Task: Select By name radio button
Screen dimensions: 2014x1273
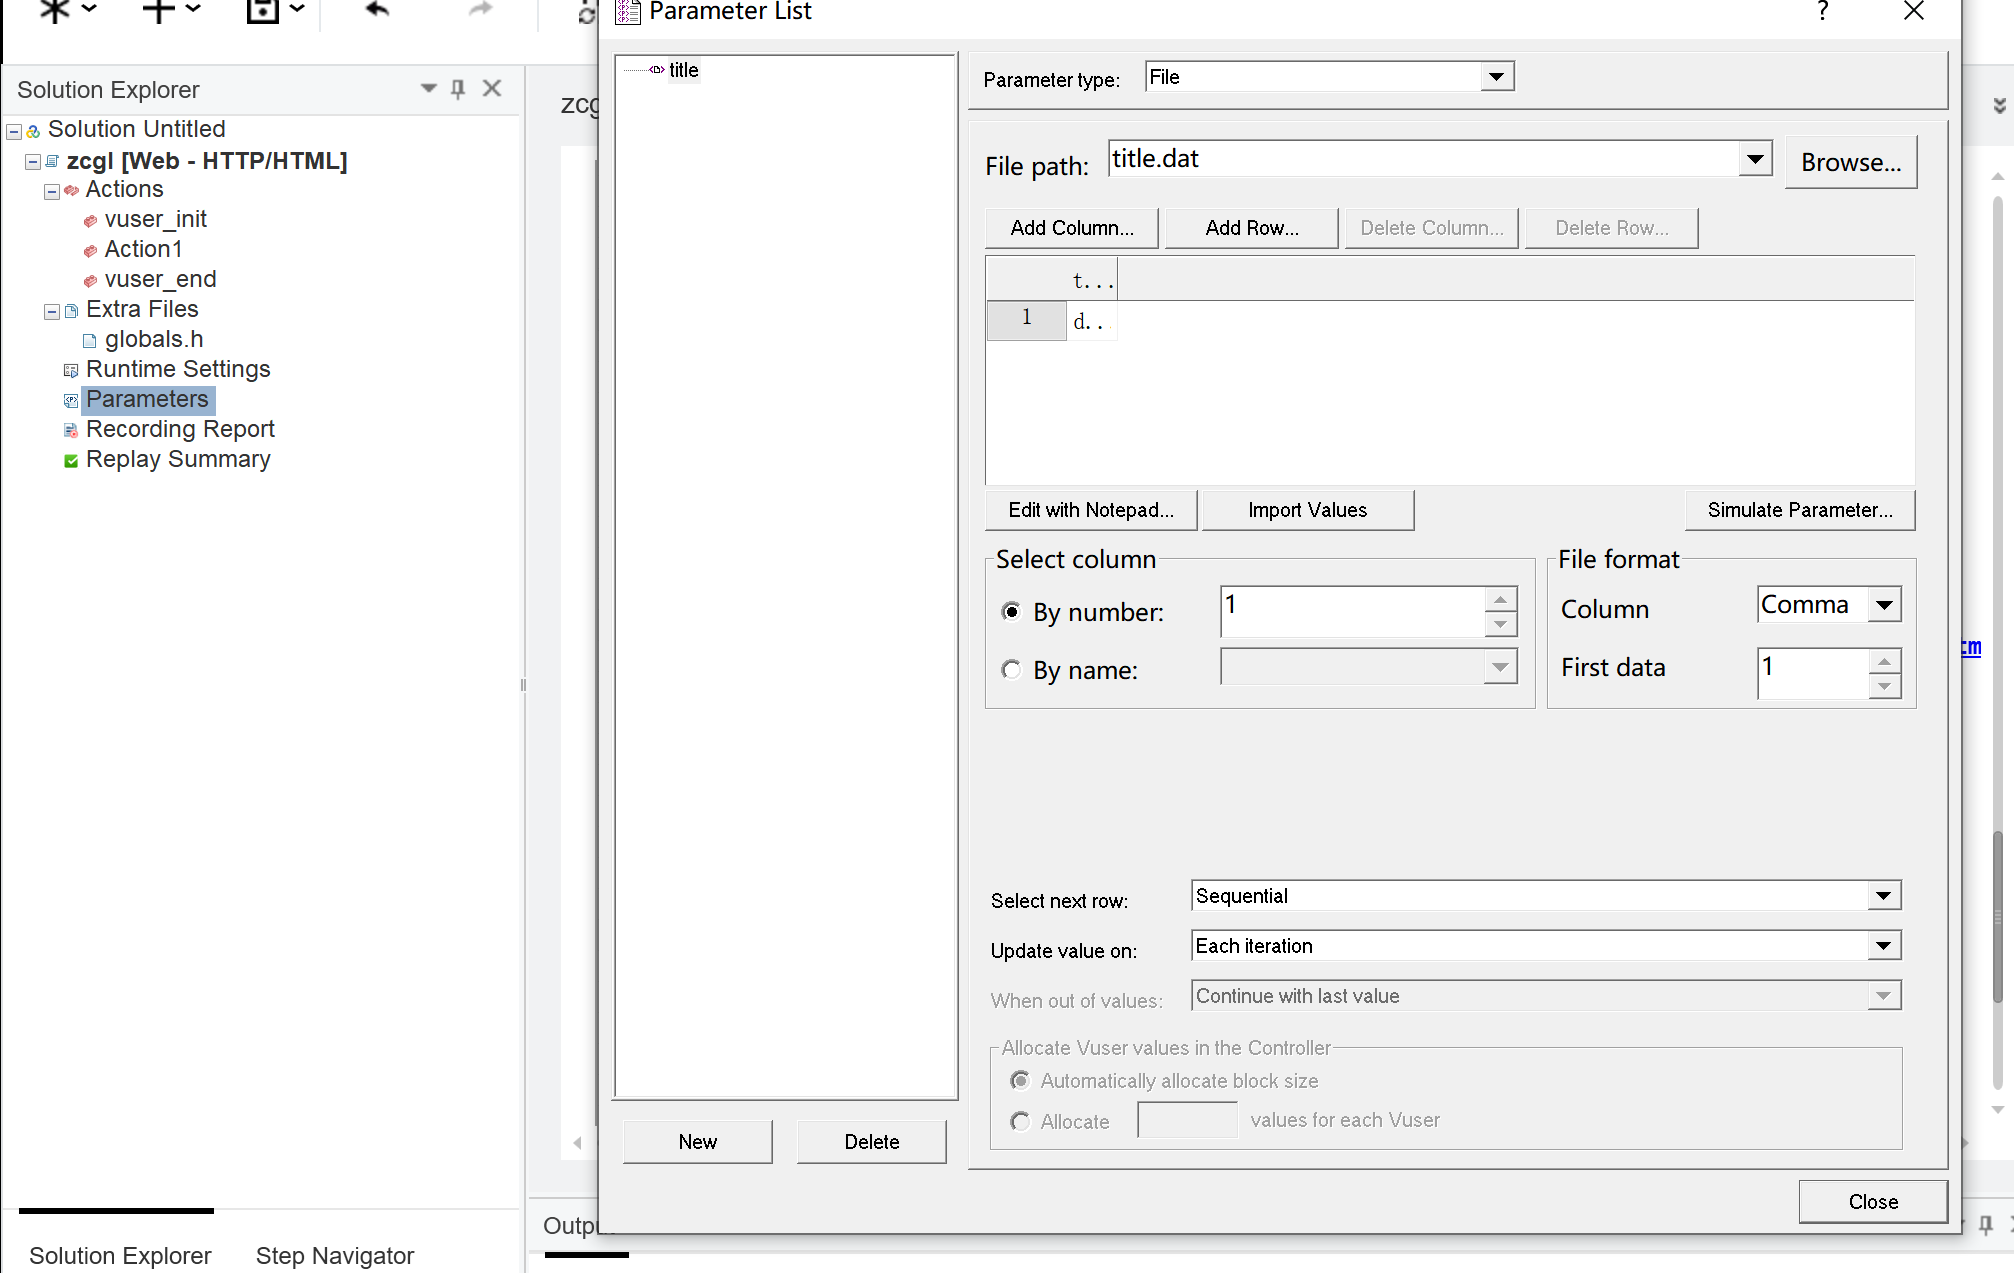Action: click(x=1013, y=669)
